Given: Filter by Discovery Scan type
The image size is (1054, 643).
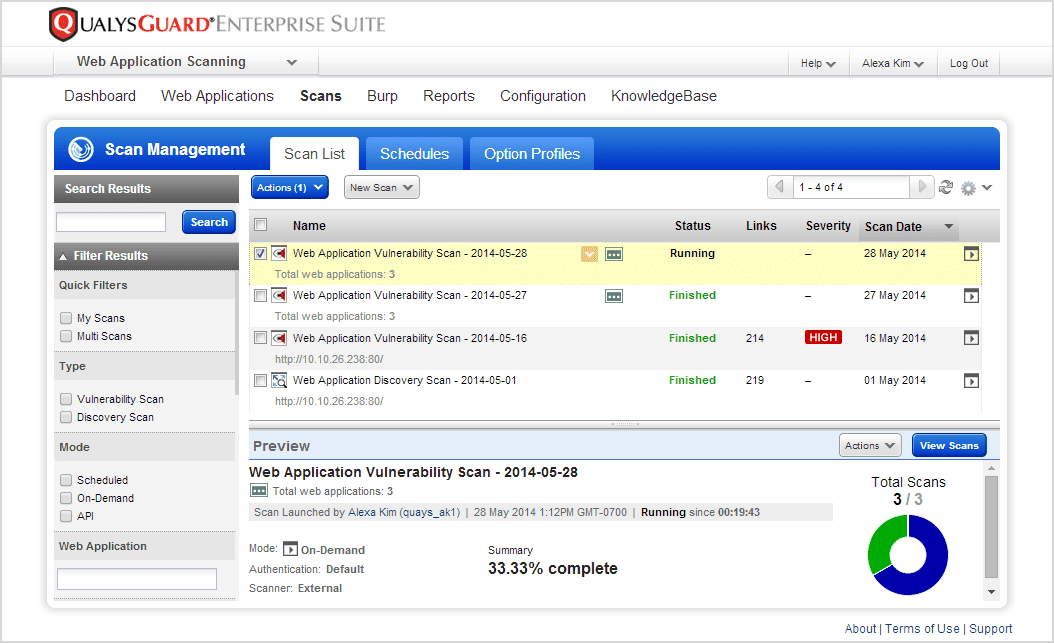Looking at the screenshot, I should [x=66, y=417].
